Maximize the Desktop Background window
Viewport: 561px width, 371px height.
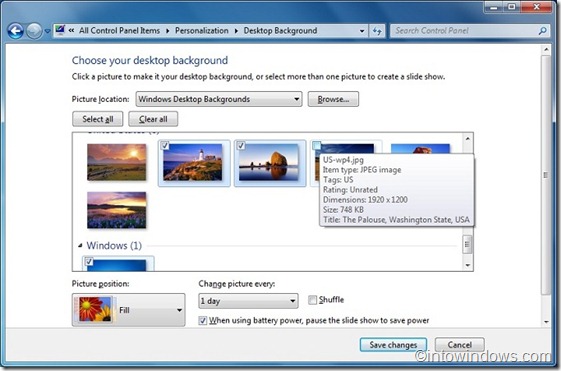(512, 7)
